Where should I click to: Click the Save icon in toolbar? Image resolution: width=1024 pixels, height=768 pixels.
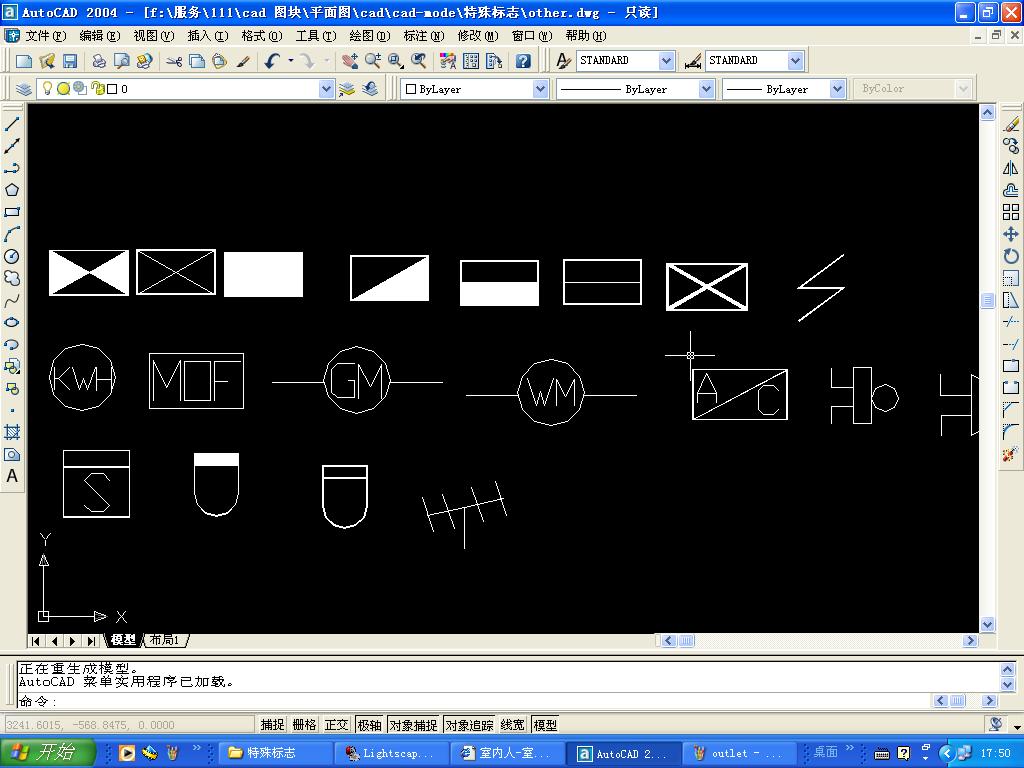click(x=70, y=61)
